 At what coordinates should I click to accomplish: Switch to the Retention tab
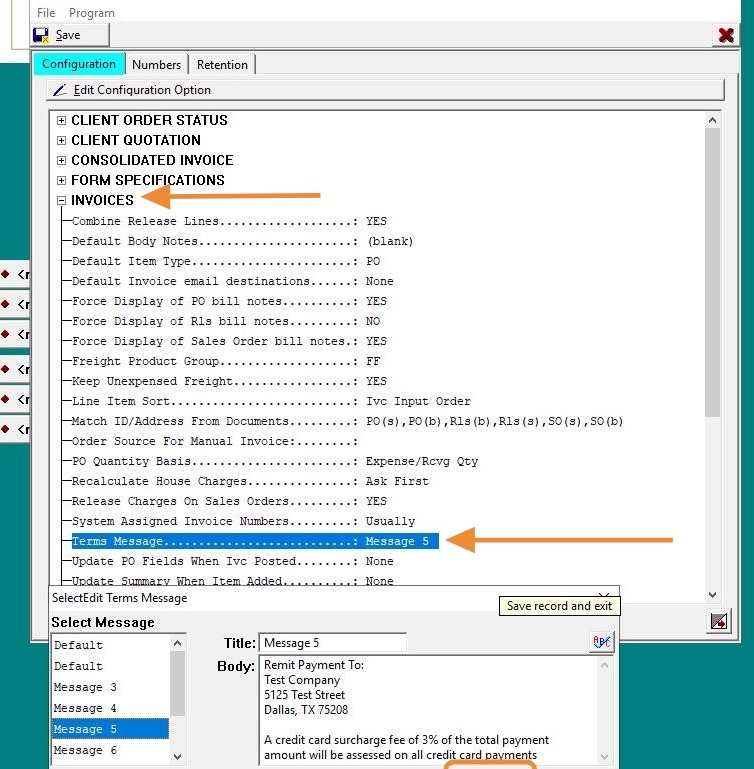tap(222, 65)
